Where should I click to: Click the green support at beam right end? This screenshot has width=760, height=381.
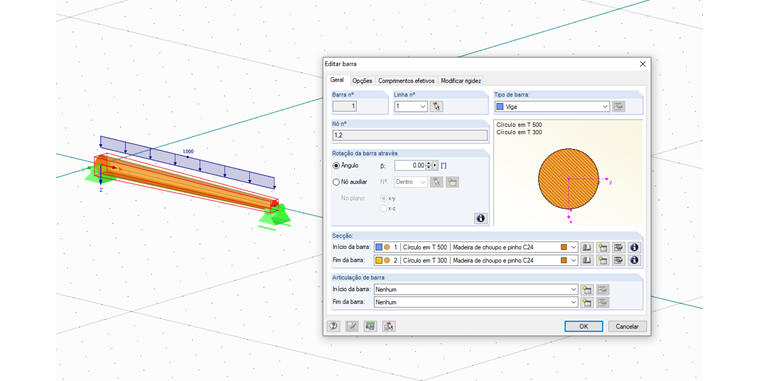275,217
